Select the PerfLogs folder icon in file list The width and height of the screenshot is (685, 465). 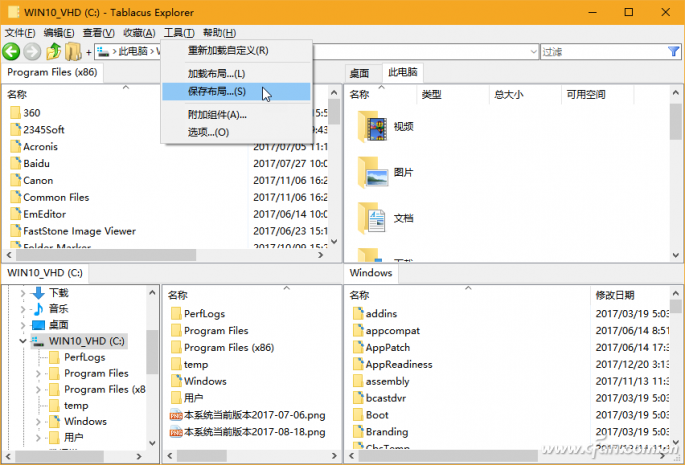click(x=176, y=313)
